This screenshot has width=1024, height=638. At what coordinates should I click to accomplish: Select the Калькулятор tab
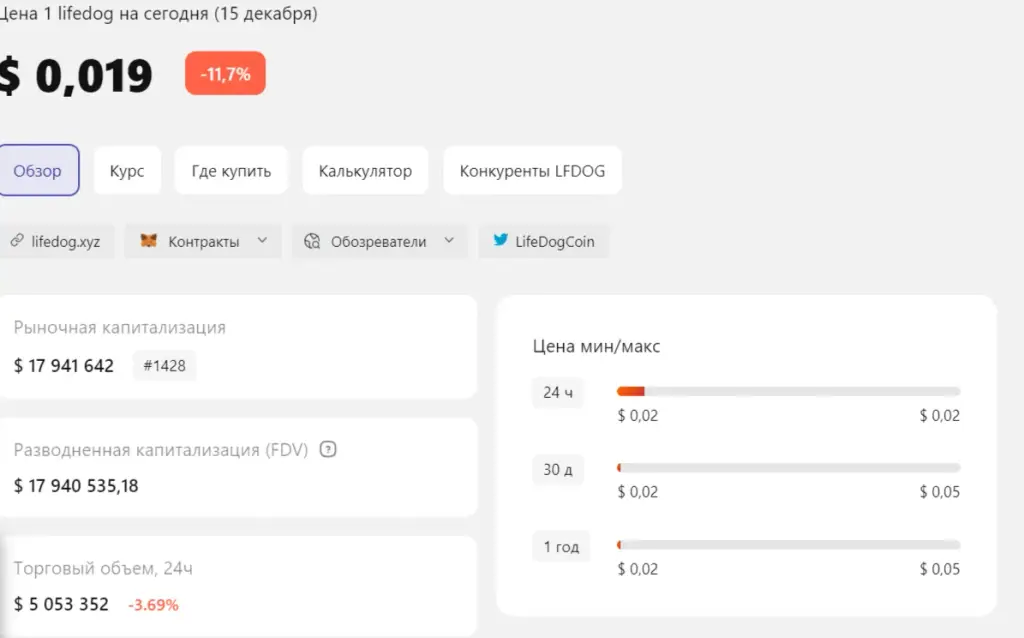coord(365,170)
